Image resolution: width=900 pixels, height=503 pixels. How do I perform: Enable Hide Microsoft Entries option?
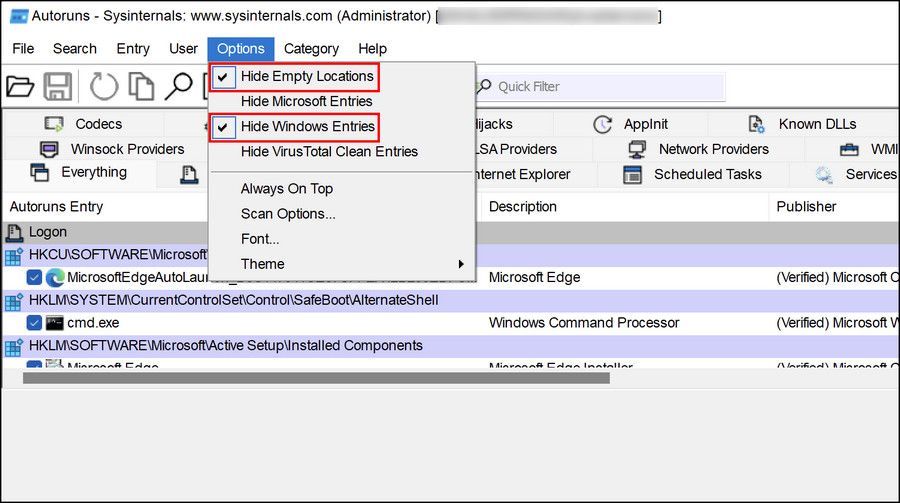point(307,102)
